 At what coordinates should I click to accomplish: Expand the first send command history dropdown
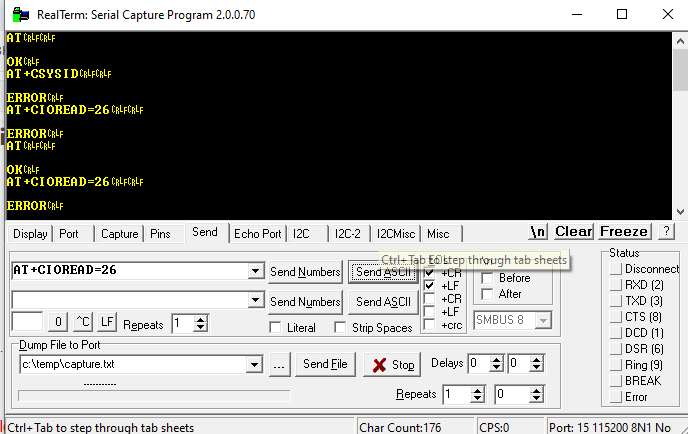255,271
